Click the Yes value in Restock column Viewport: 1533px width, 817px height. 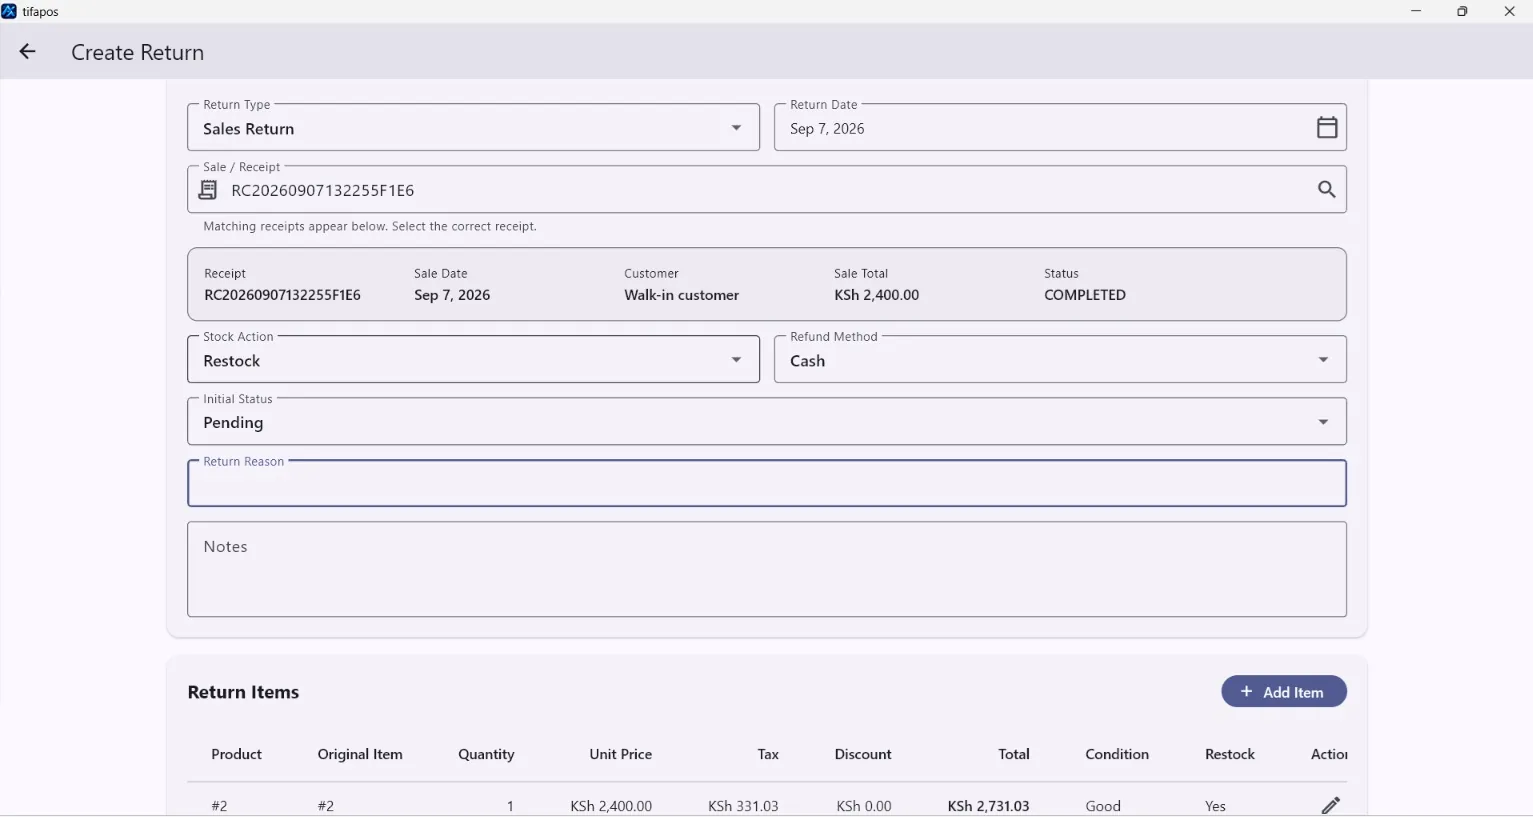coord(1215,806)
